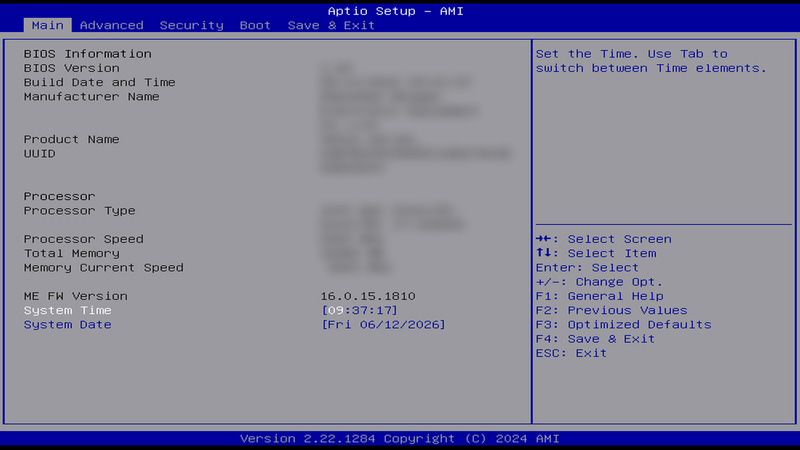Click the Version 2.22.1284 copyright footer
The image size is (800, 450).
pyautogui.click(x=399, y=439)
